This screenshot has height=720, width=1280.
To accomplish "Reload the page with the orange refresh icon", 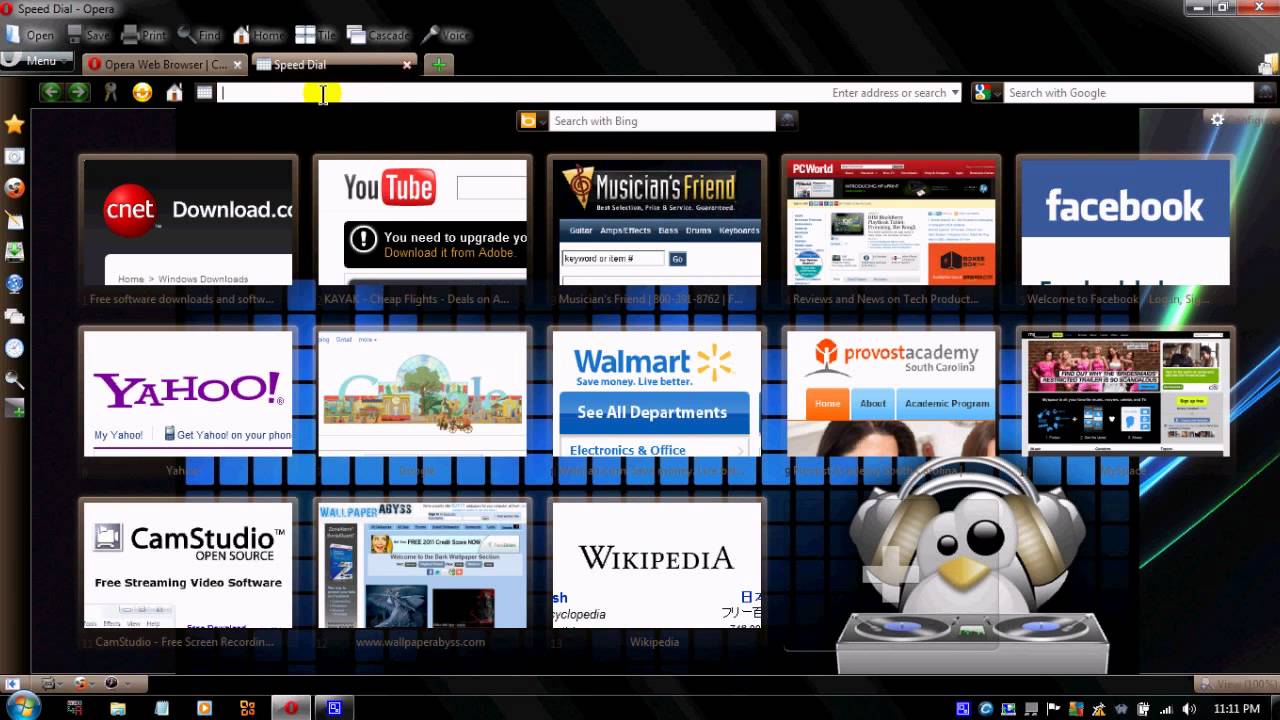I will 142,92.
